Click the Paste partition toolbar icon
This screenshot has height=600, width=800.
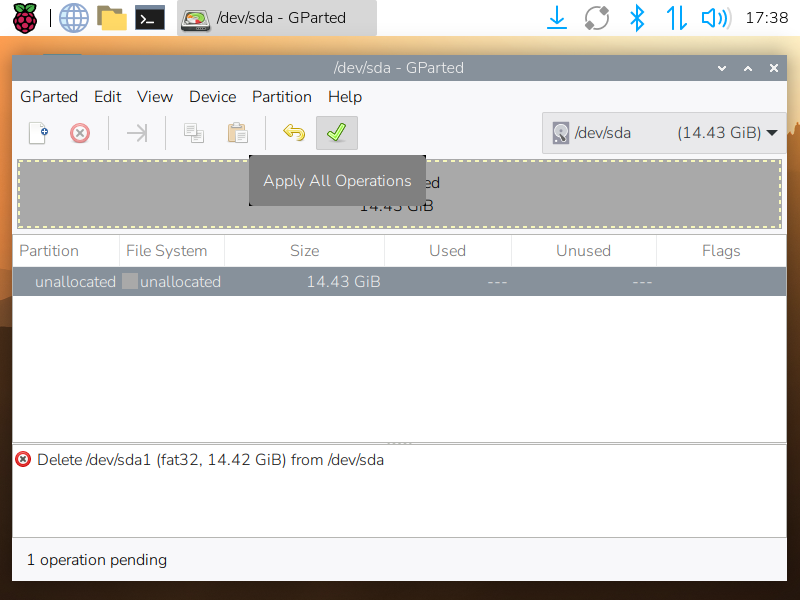point(237,133)
